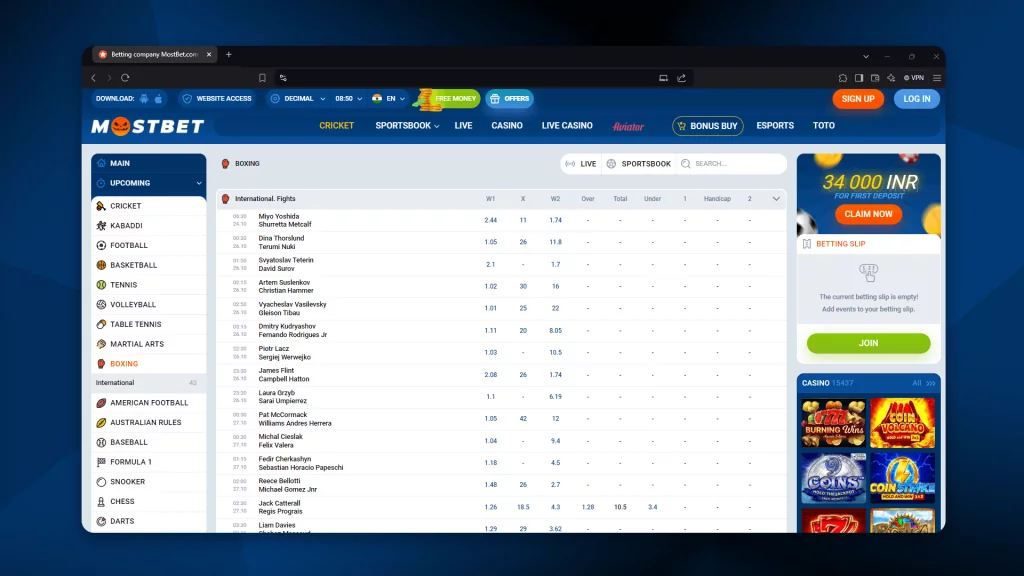Select Table Tennis in sidebar
Image resolution: width=1024 pixels, height=576 pixels.
pos(149,324)
